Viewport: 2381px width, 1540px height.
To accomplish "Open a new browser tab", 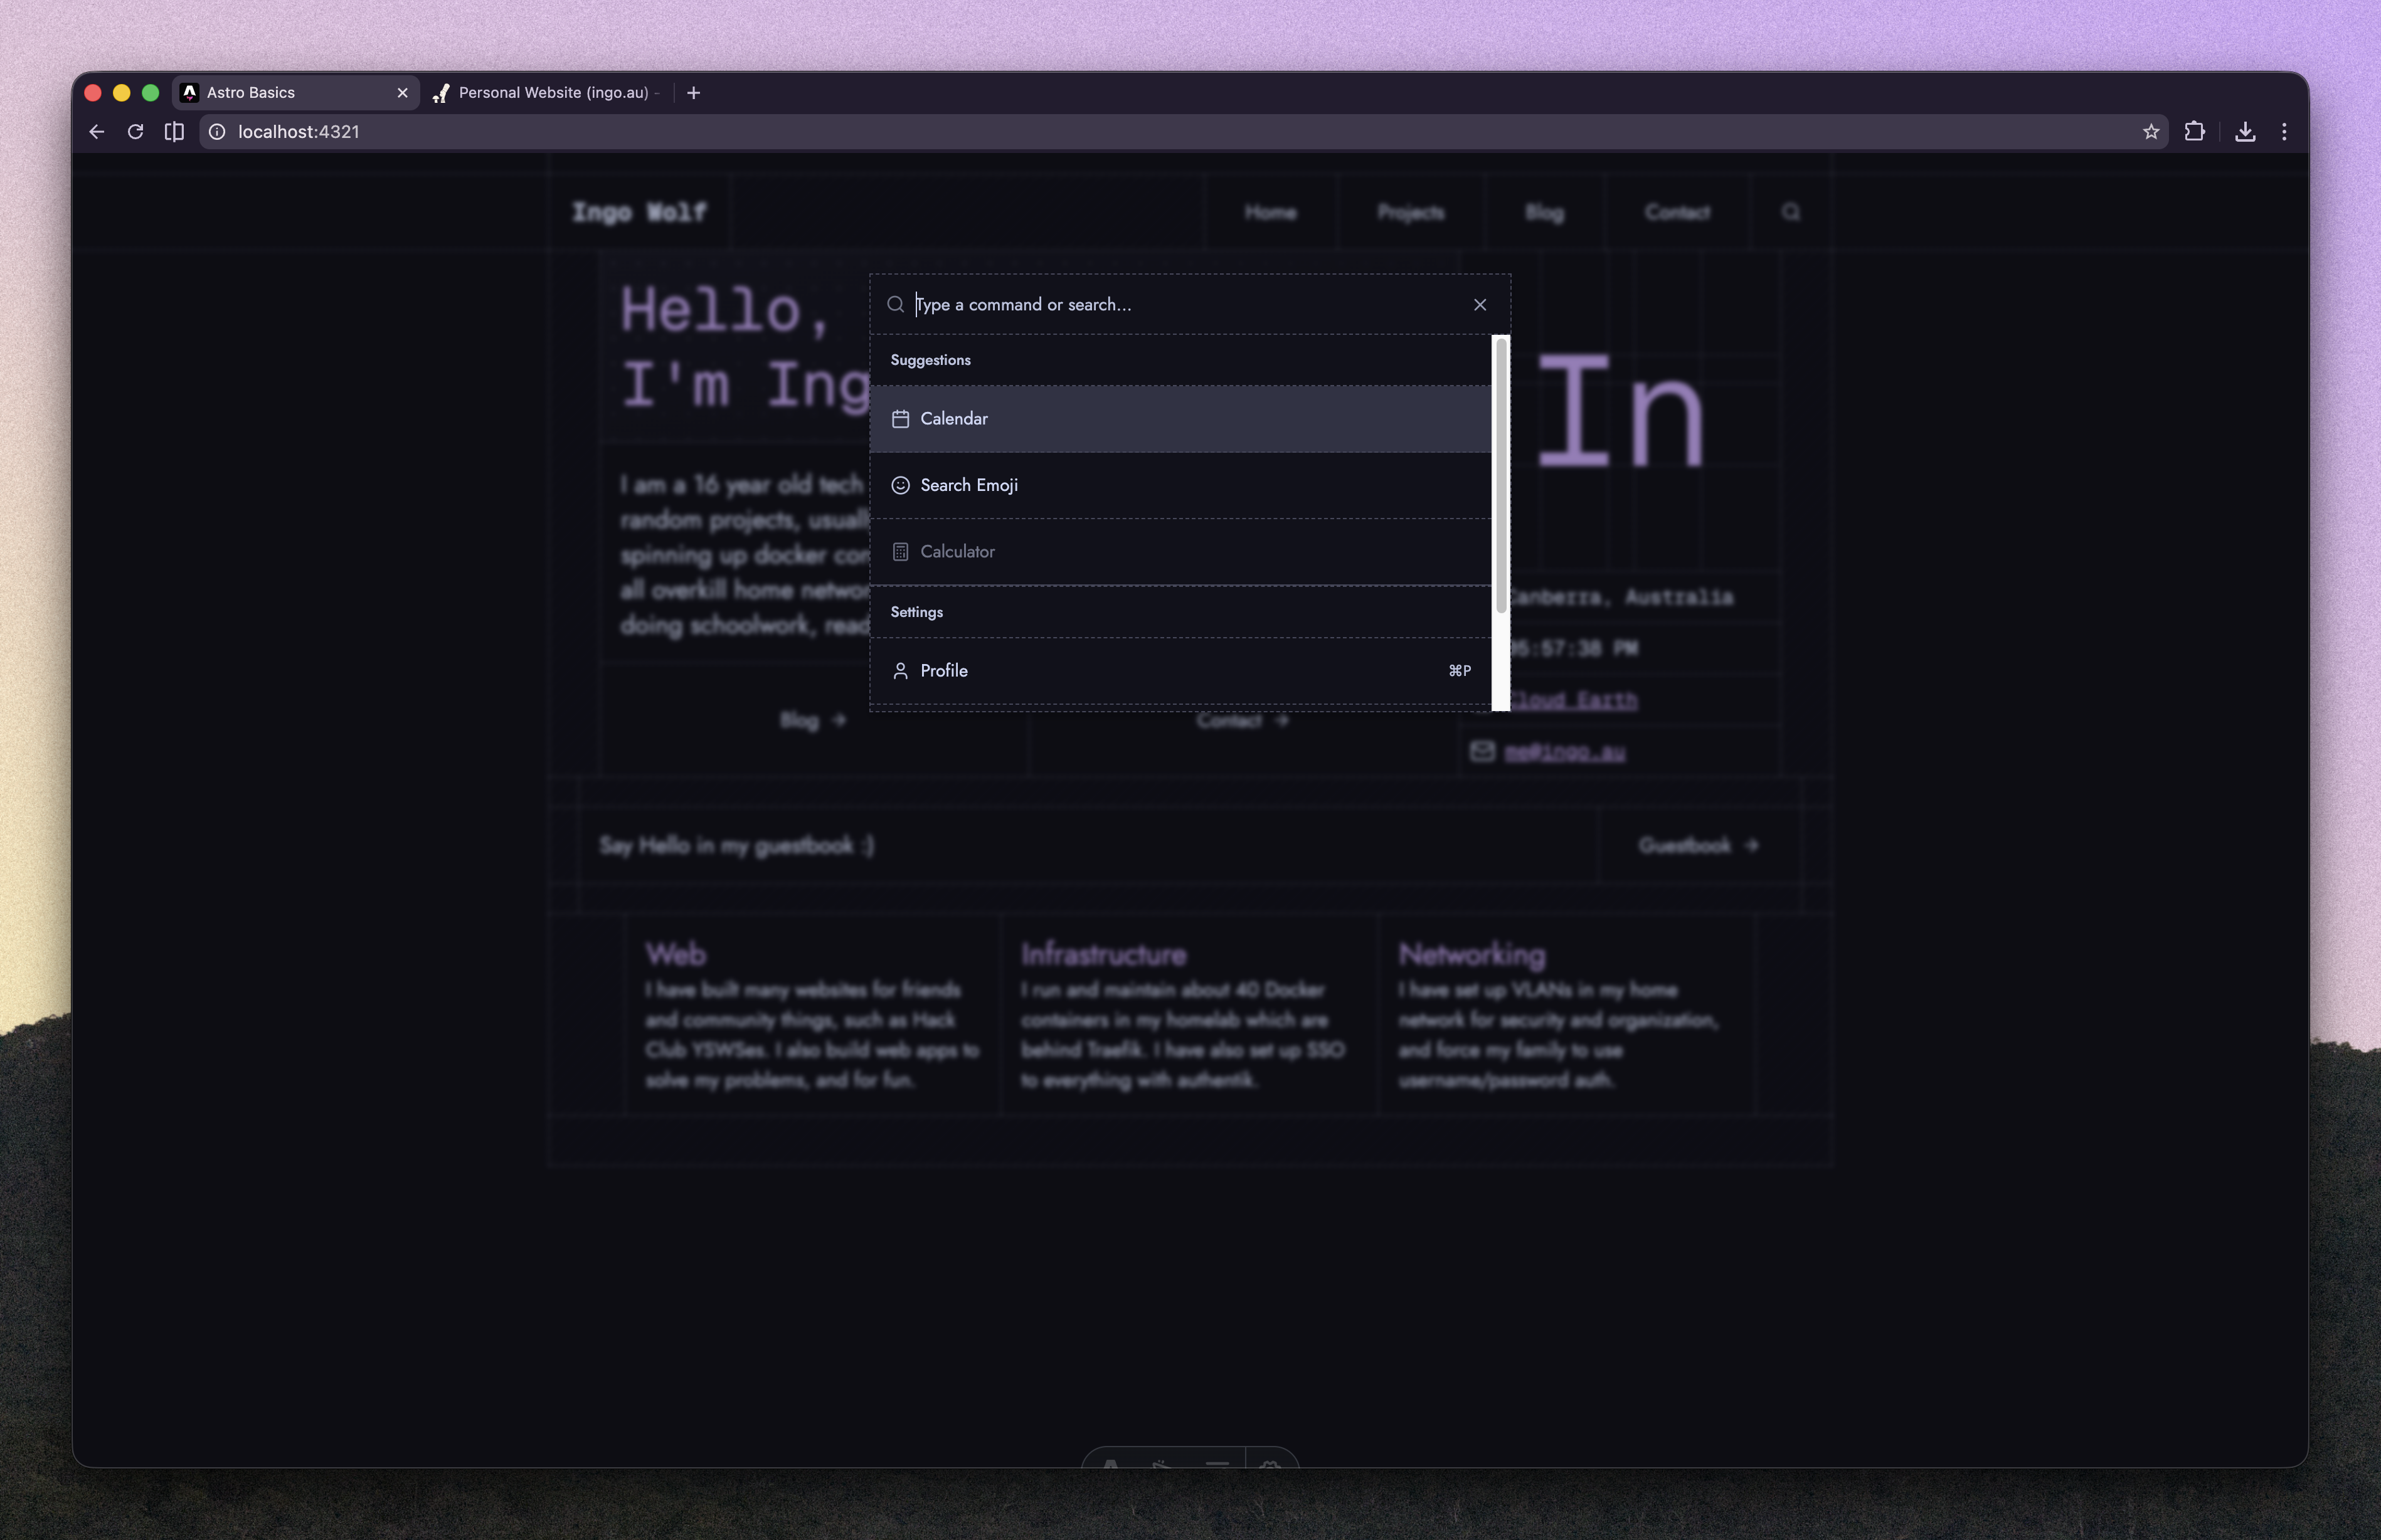I will pyautogui.click(x=693, y=93).
